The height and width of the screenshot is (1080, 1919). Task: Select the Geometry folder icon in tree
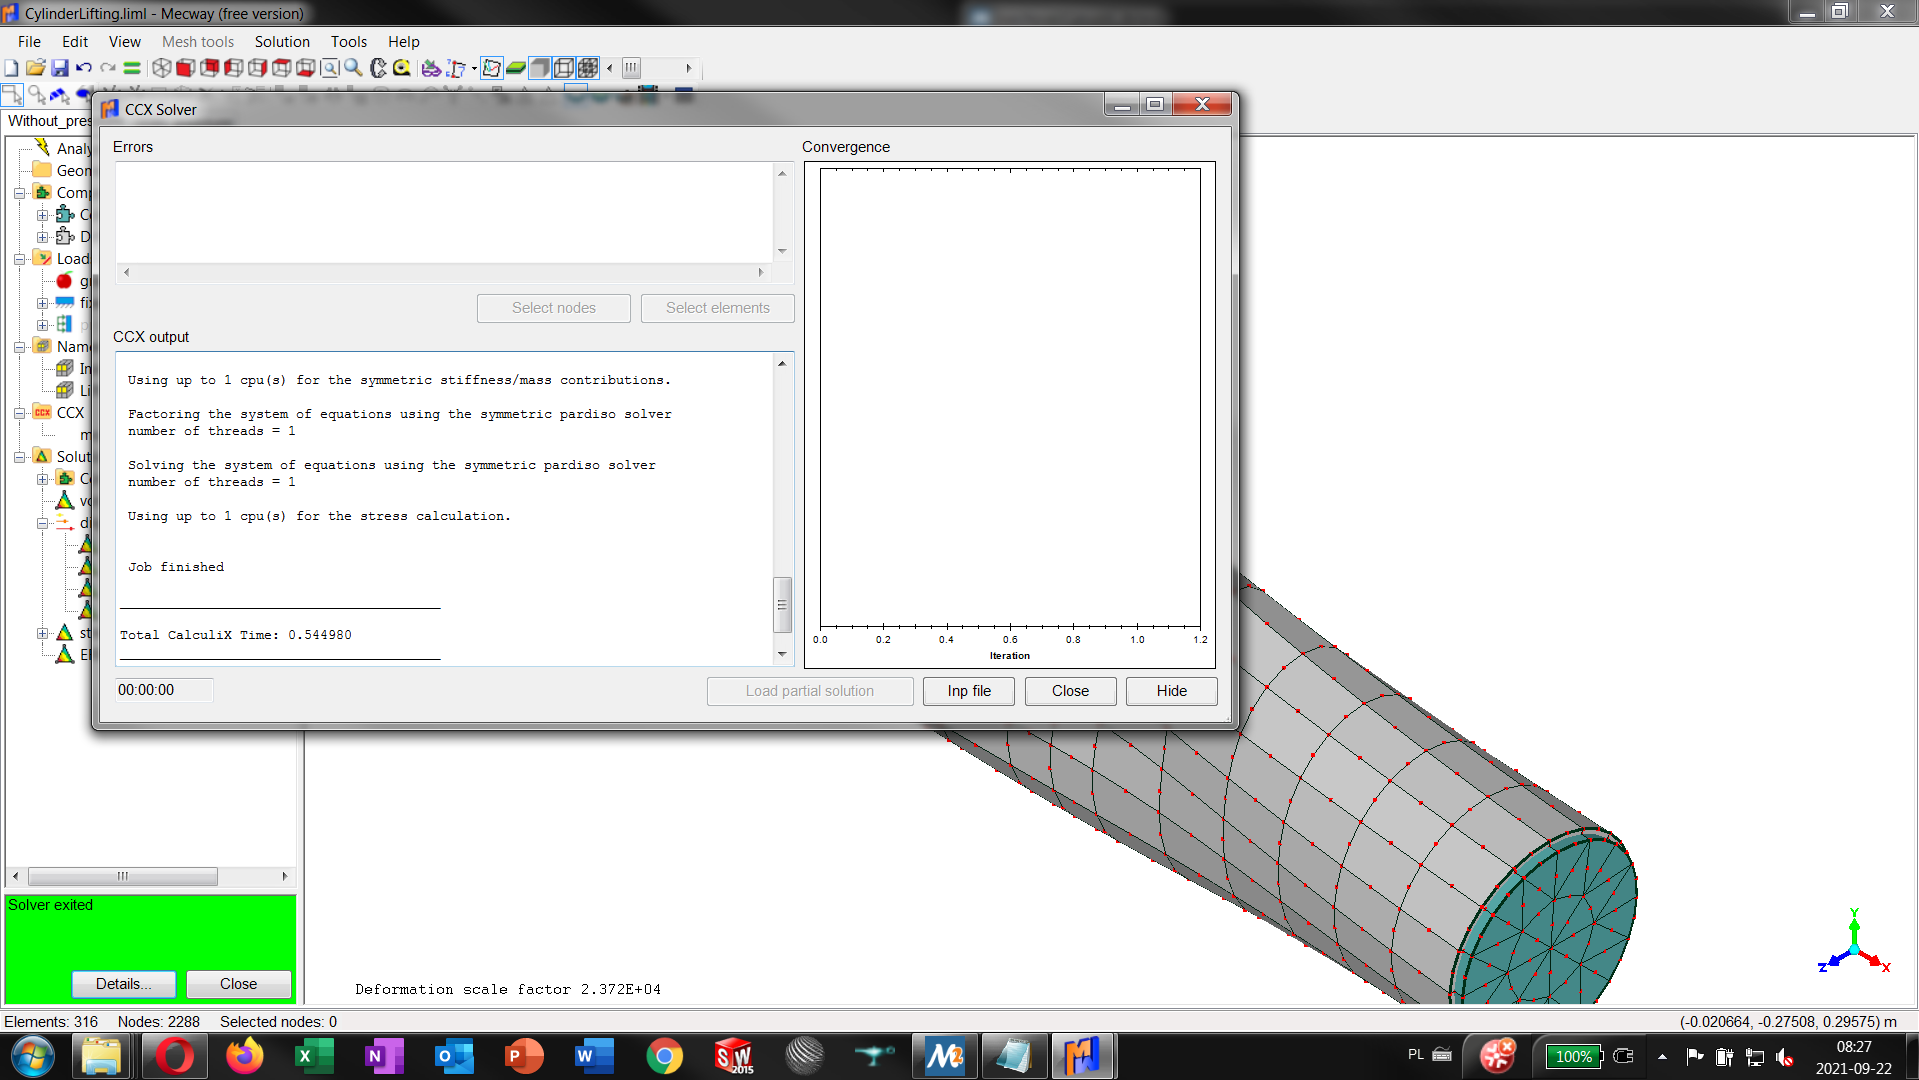click(x=42, y=169)
